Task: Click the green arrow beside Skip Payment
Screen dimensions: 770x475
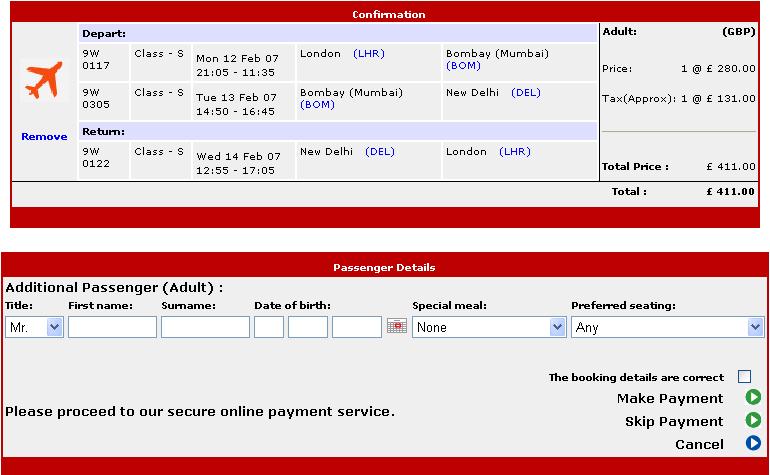Action: (x=753, y=421)
